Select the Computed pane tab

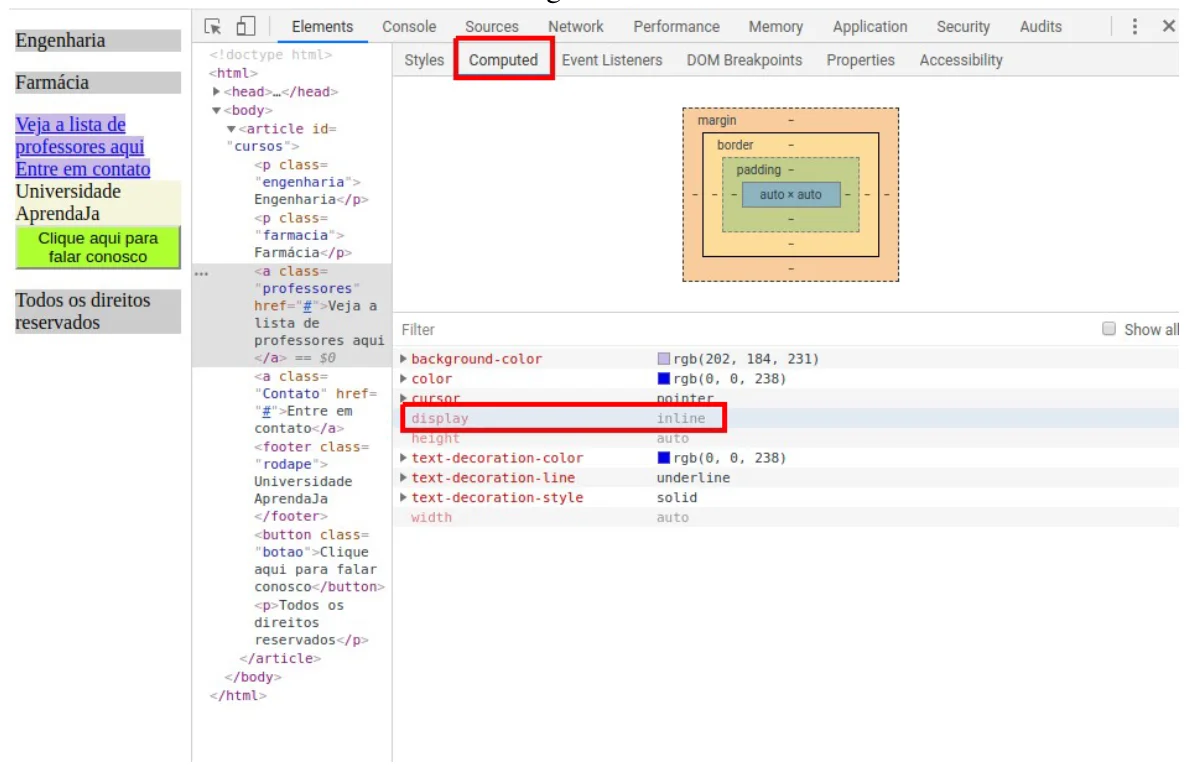pyautogui.click(x=503, y=60)
